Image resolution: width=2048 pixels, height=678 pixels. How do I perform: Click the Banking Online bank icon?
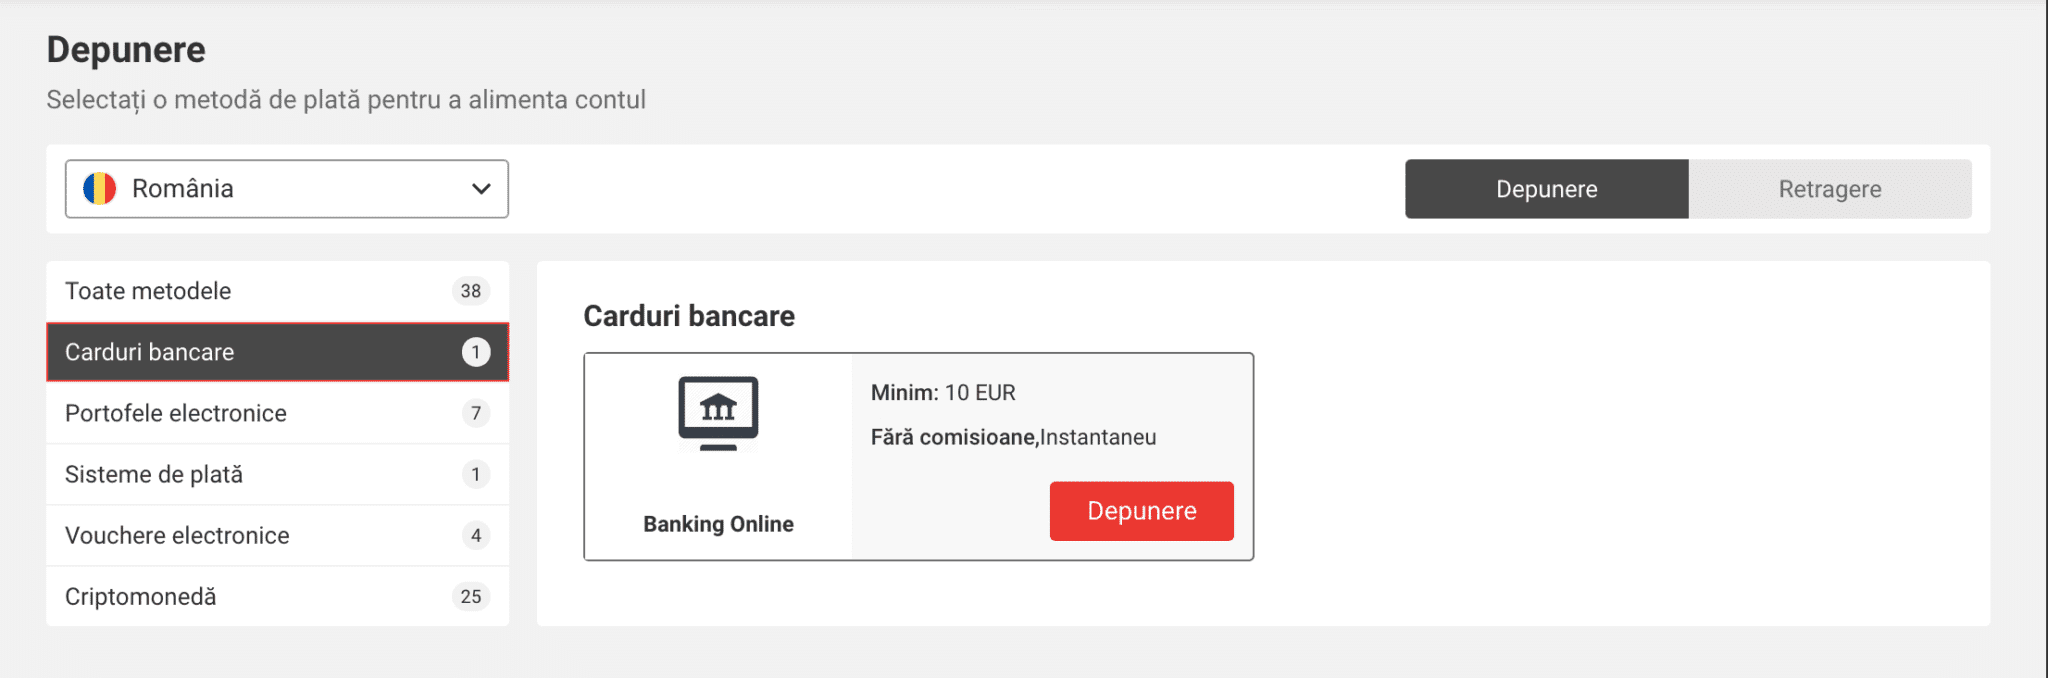point(718,412)
